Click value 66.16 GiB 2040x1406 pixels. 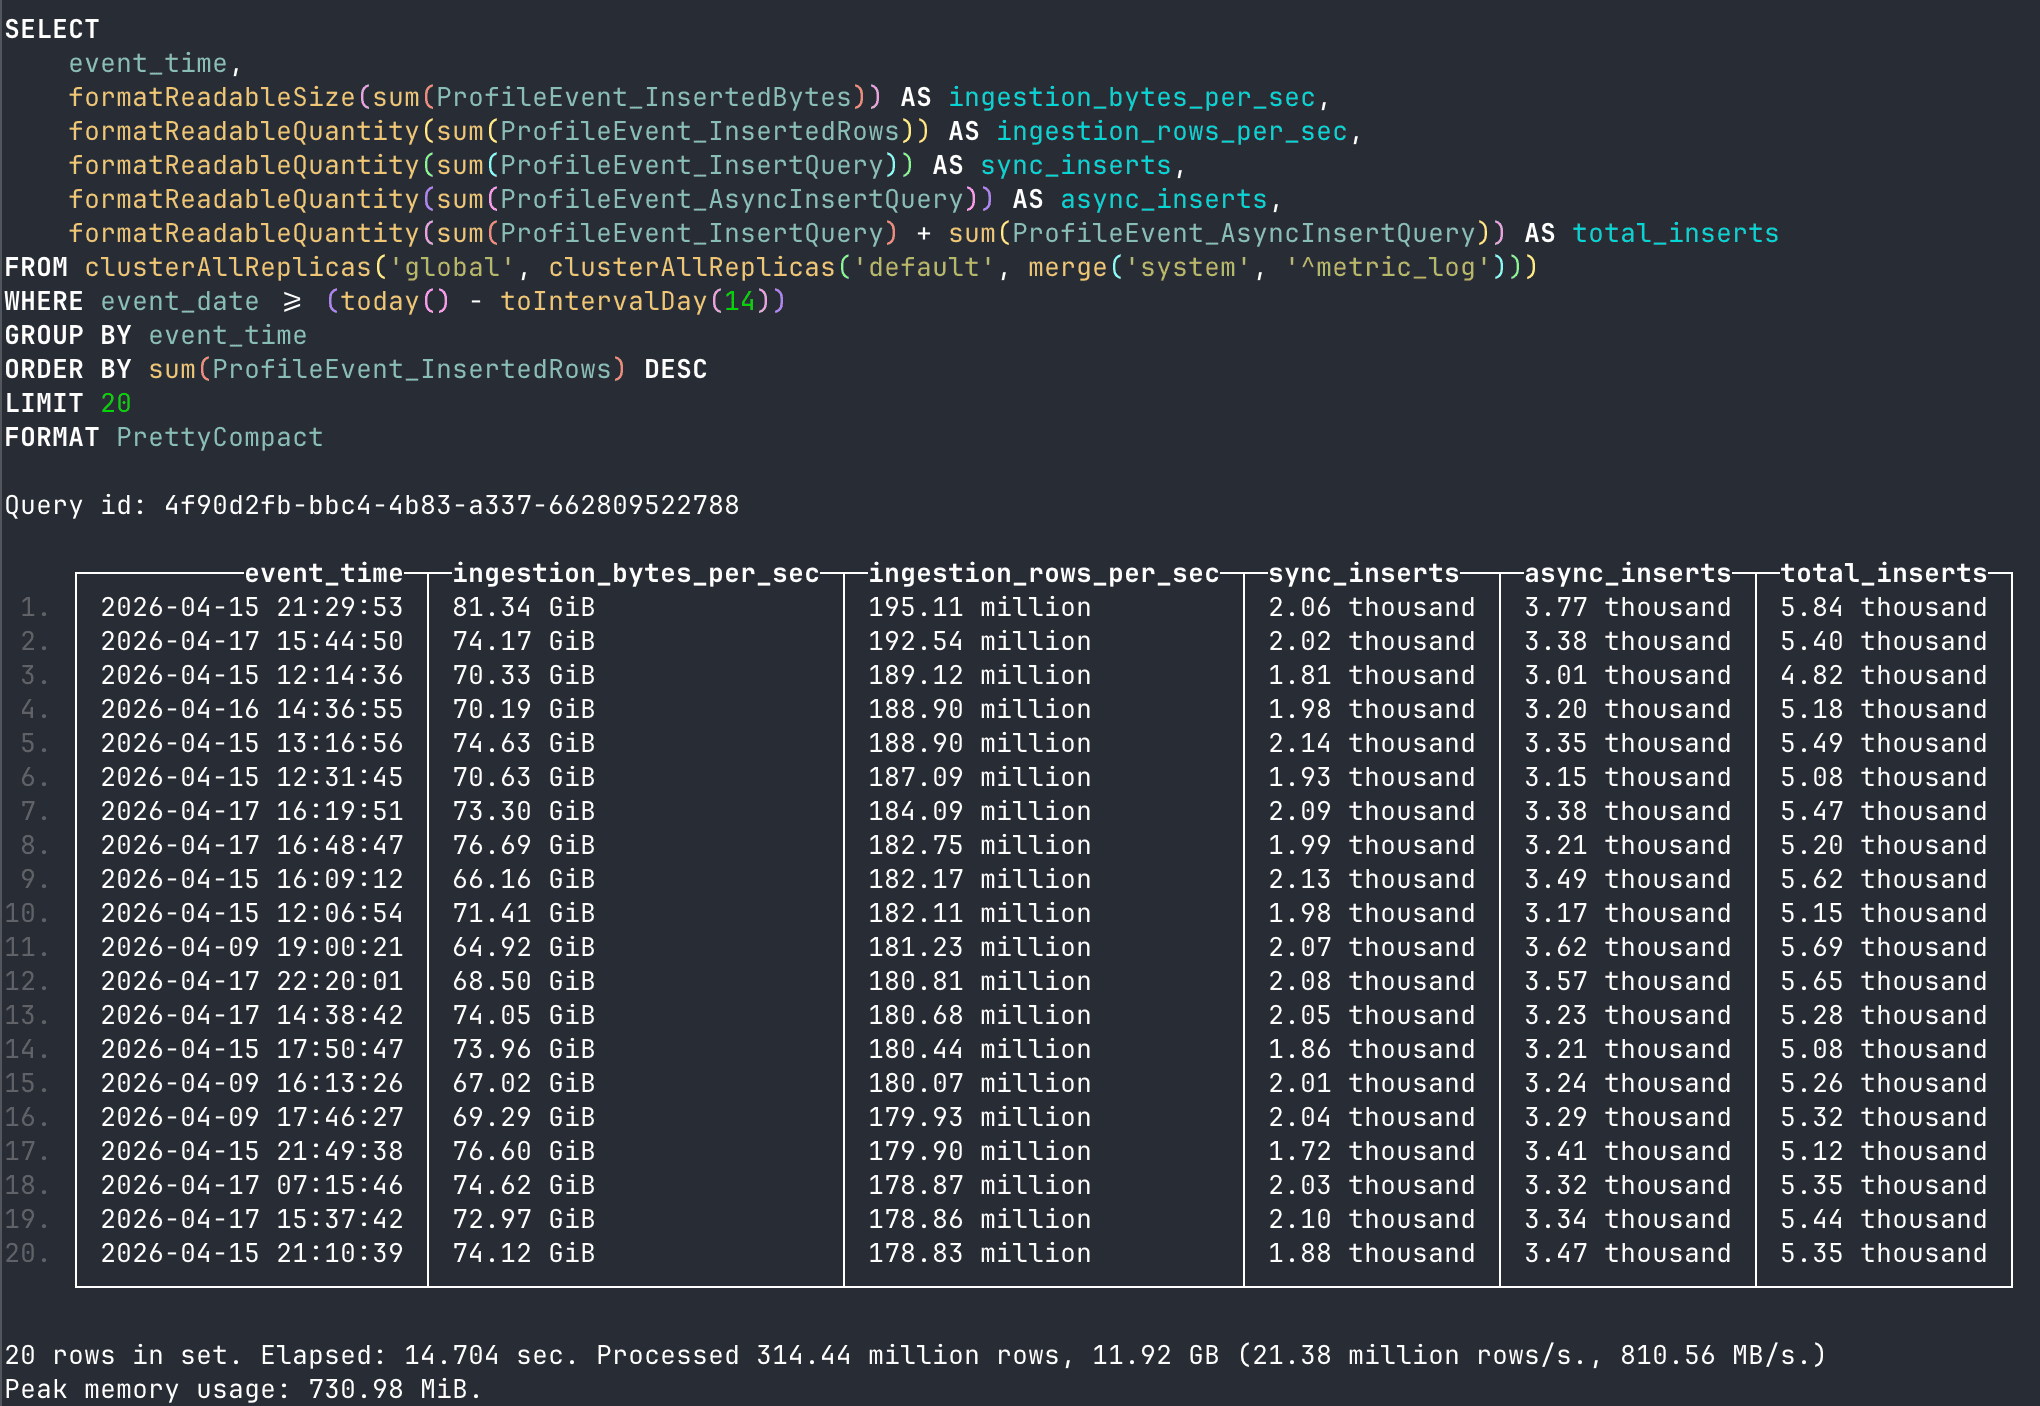pyautogui.click(x=524, y=879)
